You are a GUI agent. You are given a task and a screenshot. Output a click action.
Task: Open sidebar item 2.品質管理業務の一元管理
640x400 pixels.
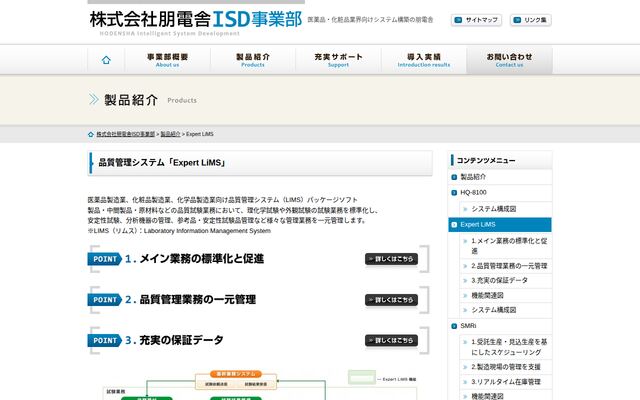coord(509,266)
